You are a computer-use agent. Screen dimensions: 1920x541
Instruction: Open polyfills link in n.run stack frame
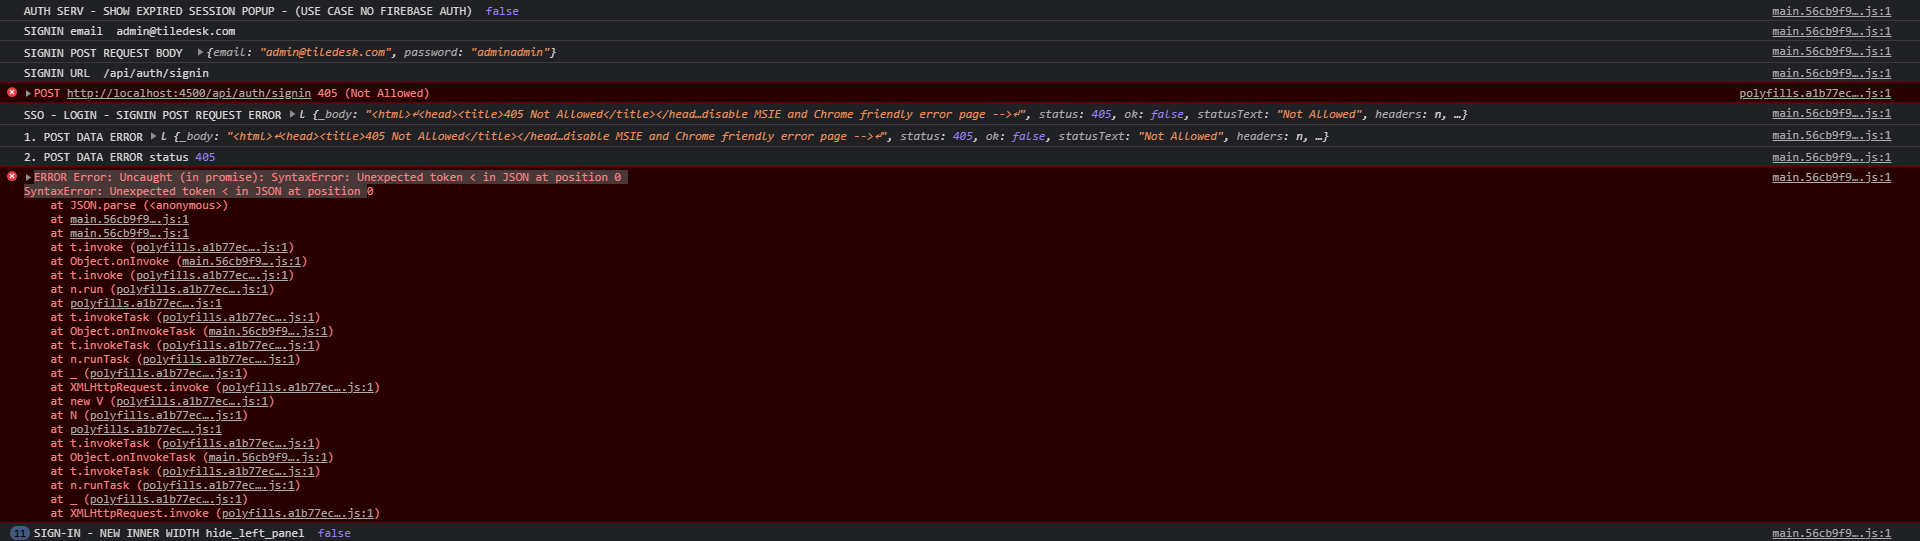tap(192, 289)
